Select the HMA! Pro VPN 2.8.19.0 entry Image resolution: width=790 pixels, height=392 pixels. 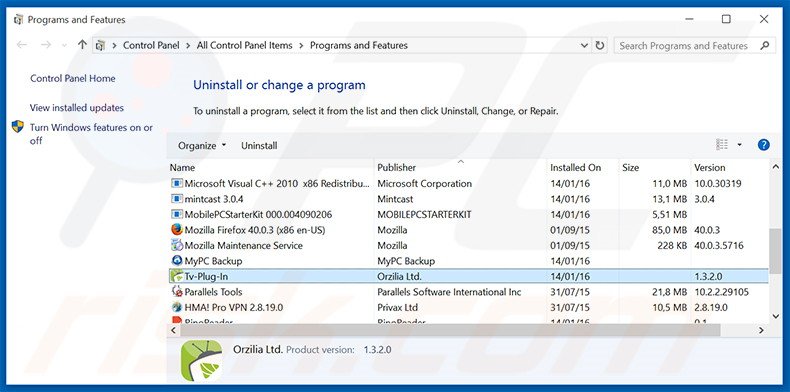click(234, 307)
